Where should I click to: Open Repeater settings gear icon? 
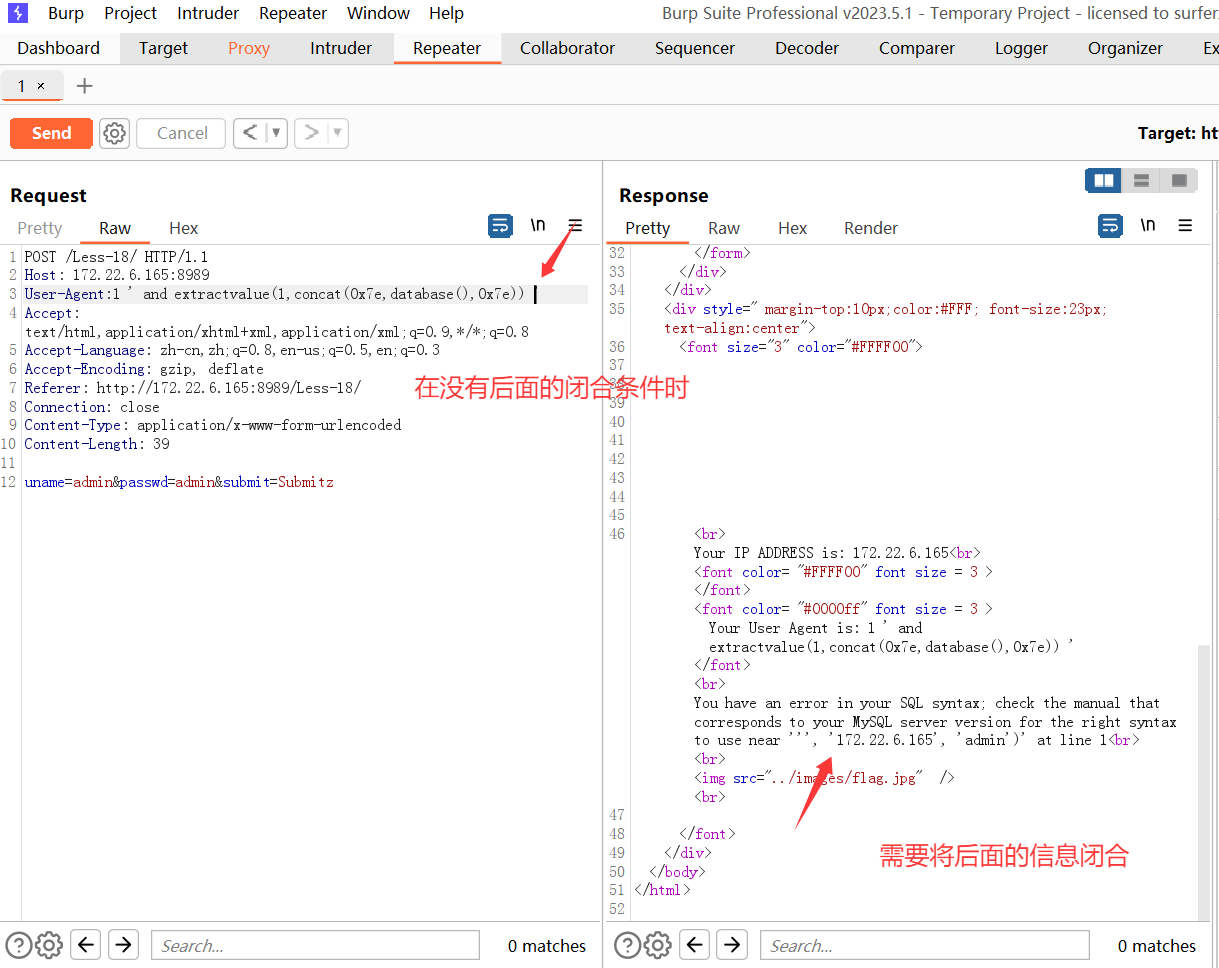click(x=115, y=133)
